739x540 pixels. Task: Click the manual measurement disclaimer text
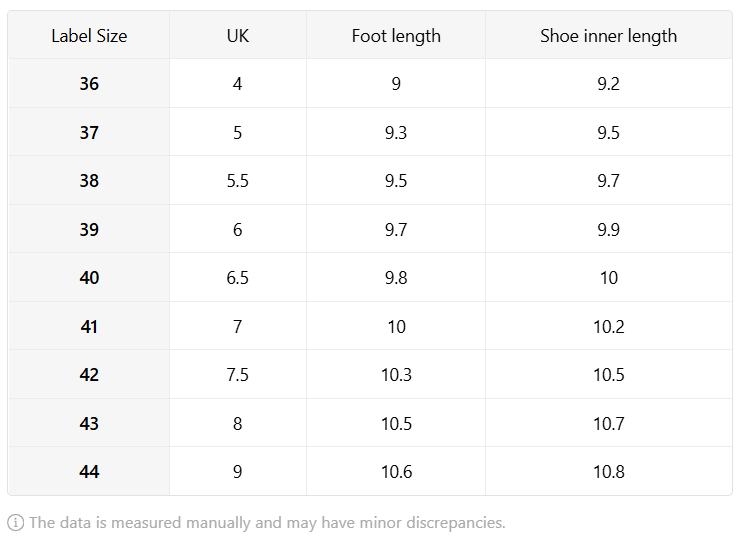(267, 523)
